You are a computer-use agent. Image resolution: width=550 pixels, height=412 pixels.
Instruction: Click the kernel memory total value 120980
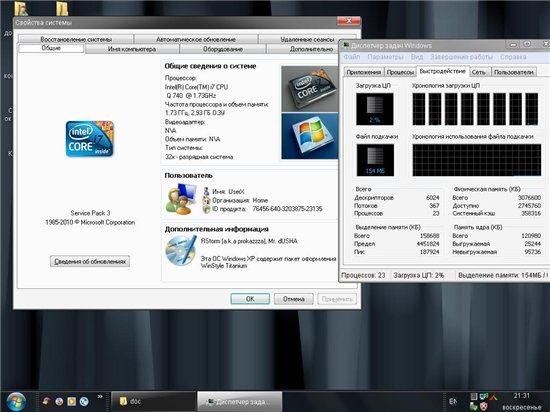pyautogui.click(x=531, y=236)
